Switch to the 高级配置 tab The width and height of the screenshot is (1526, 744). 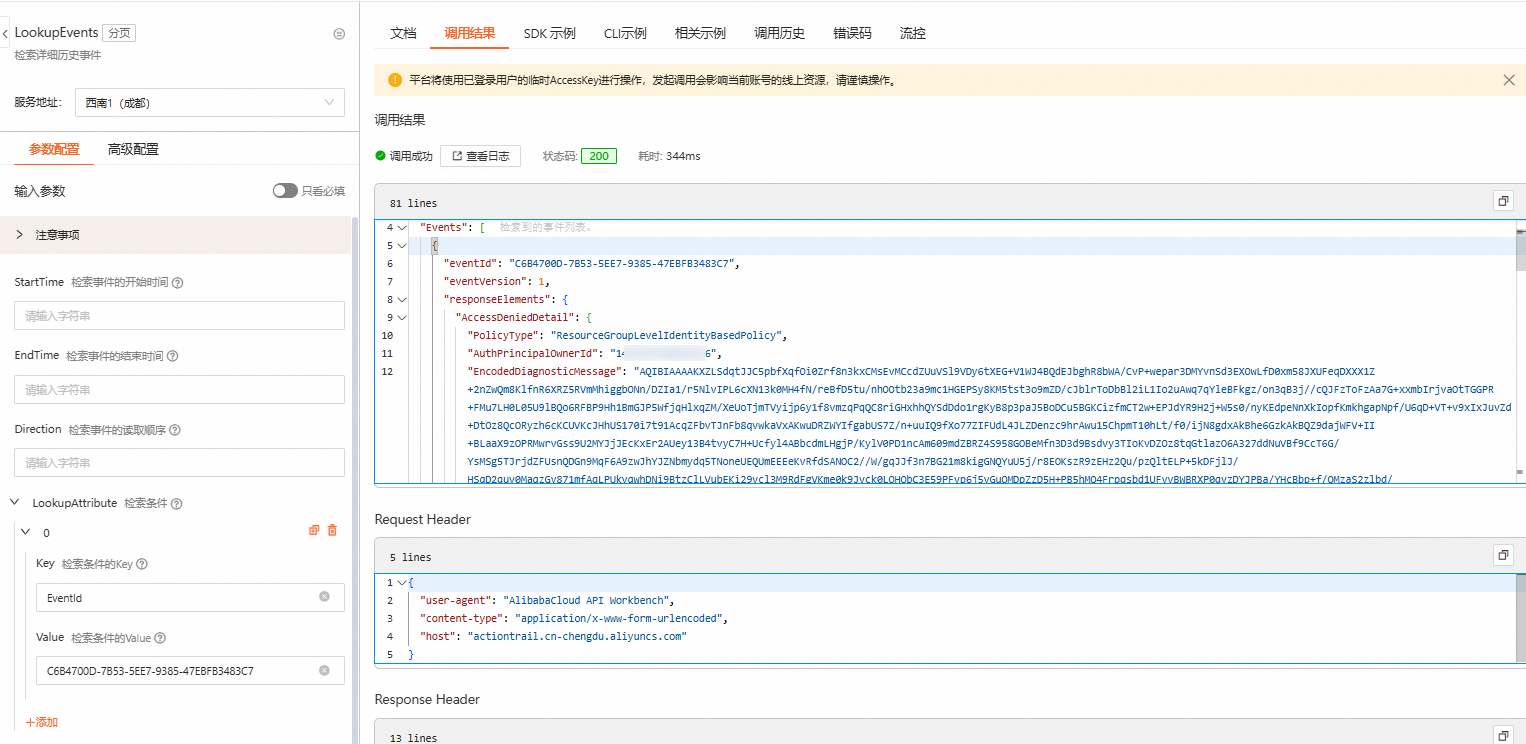pos(133,149)
